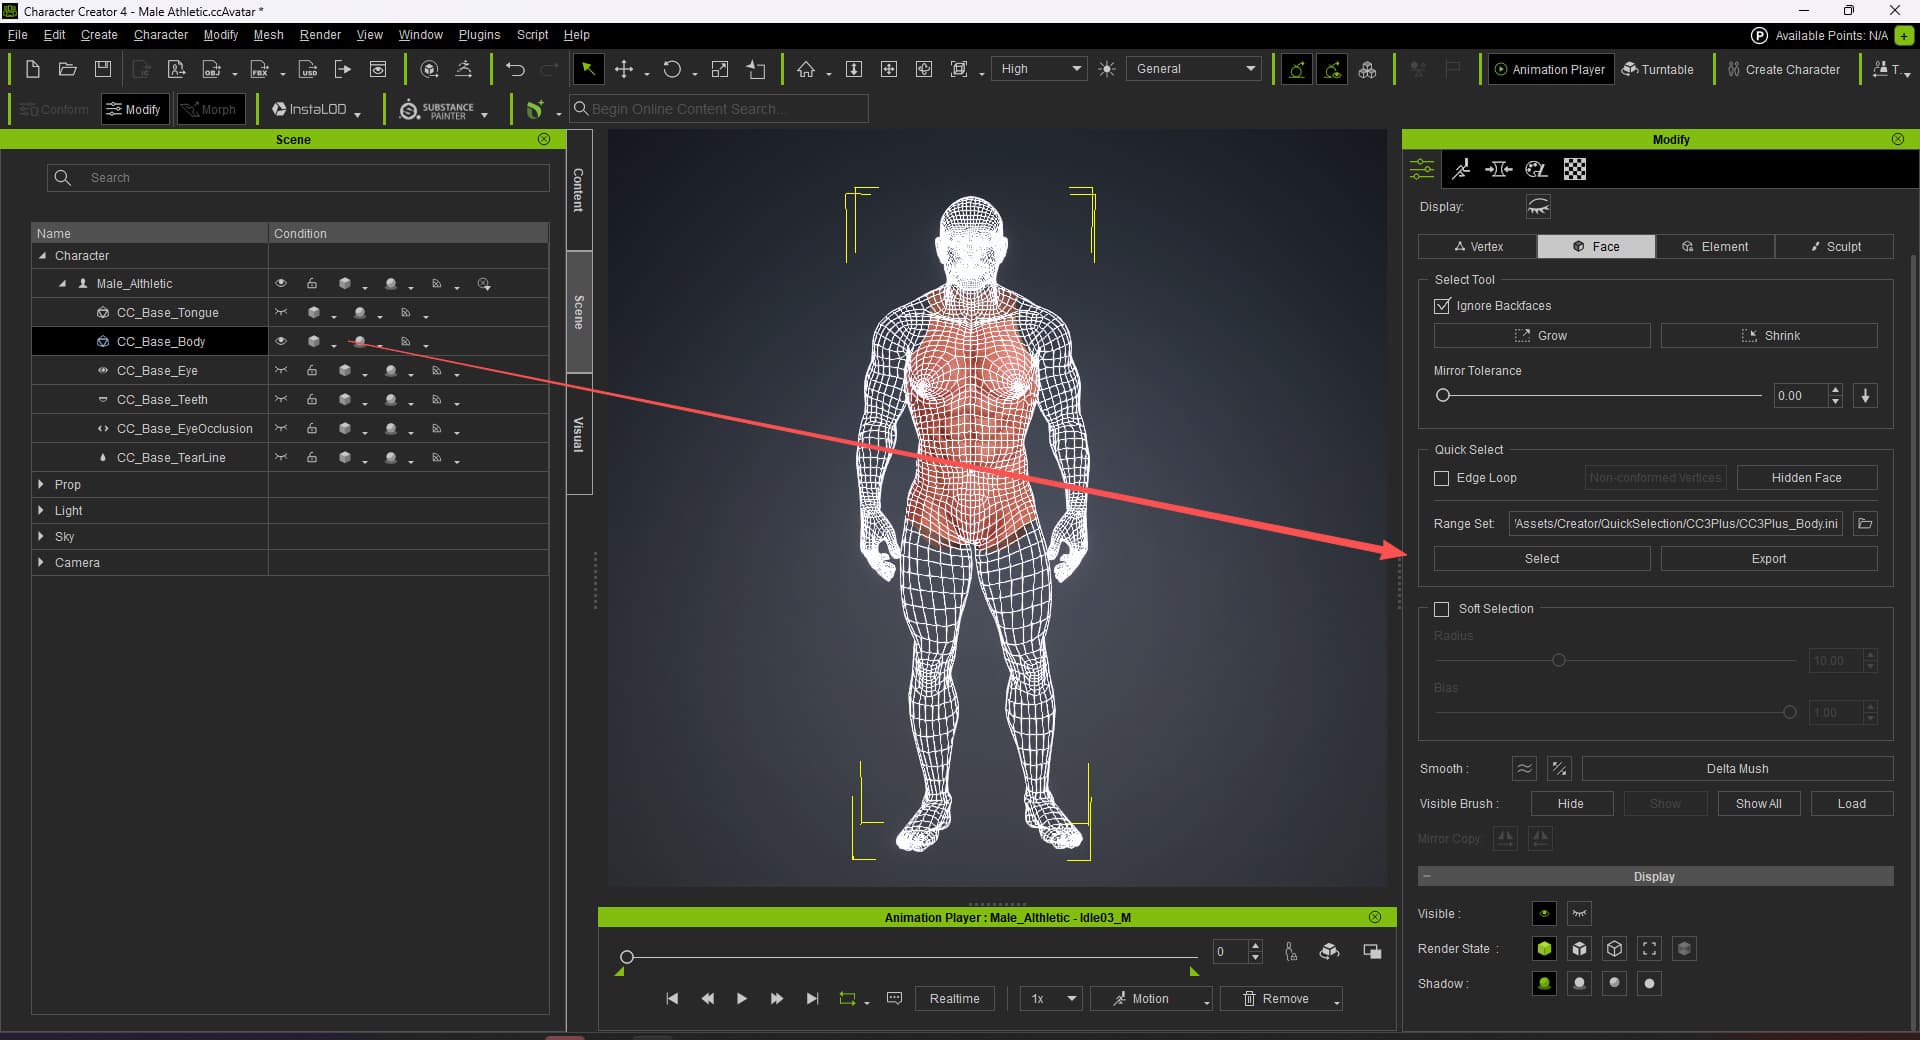
Task: Toggle visibility eye for CC_Base_Body
Action: pyautogui.click(x=281, y=342)
